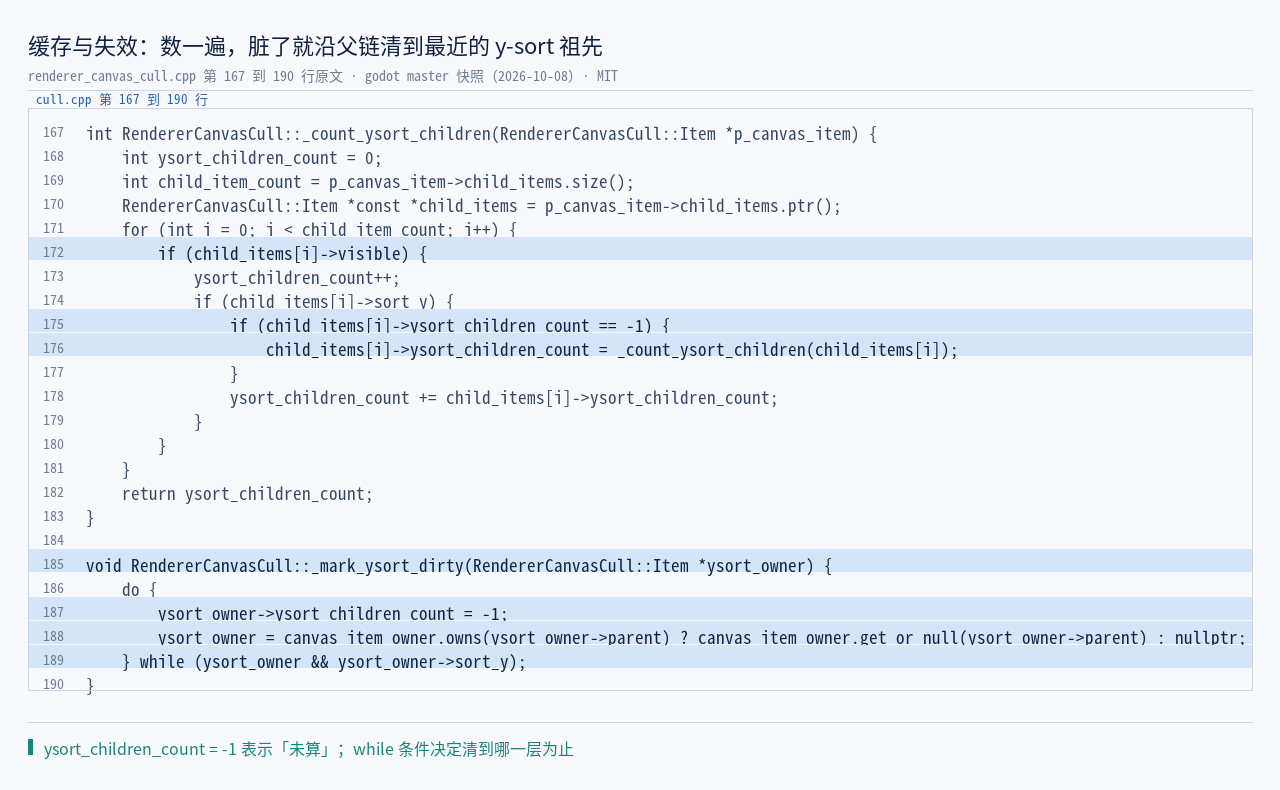Click the _count_ysort_children function signature line
Screen dimensions: 1280x790
(x=481, y=134)
